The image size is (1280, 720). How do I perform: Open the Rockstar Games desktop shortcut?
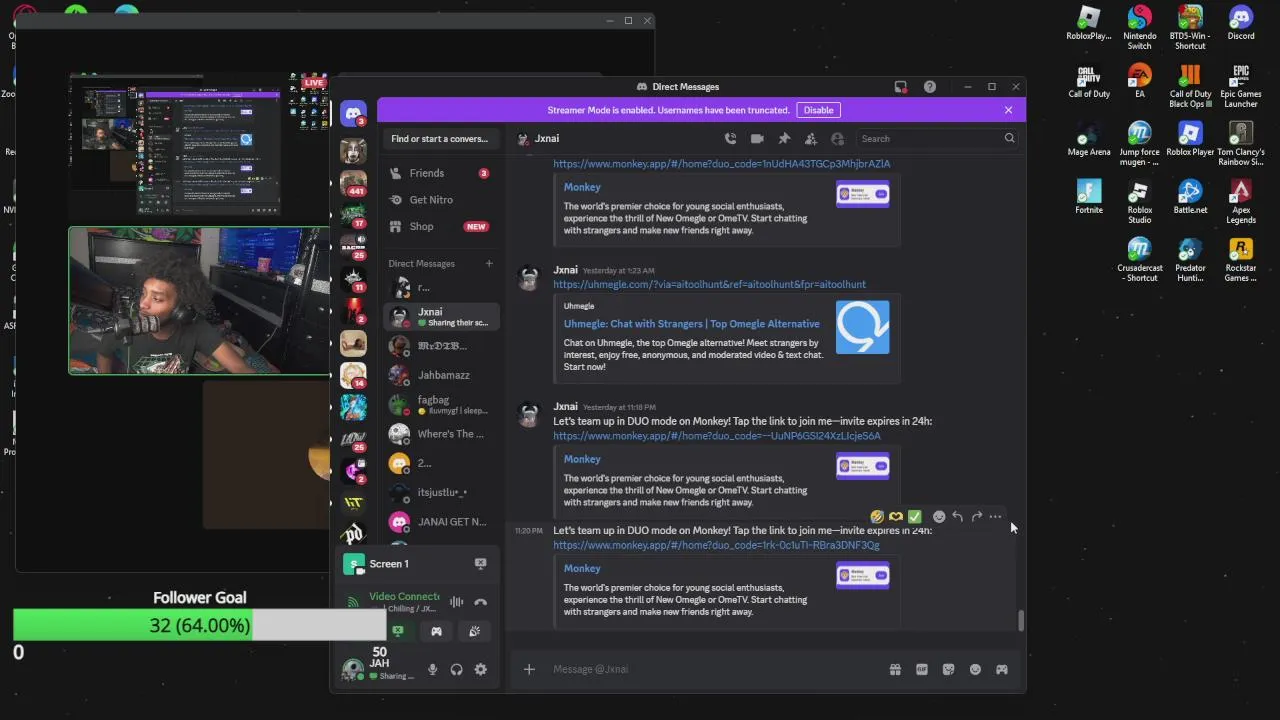[1241, 259]
